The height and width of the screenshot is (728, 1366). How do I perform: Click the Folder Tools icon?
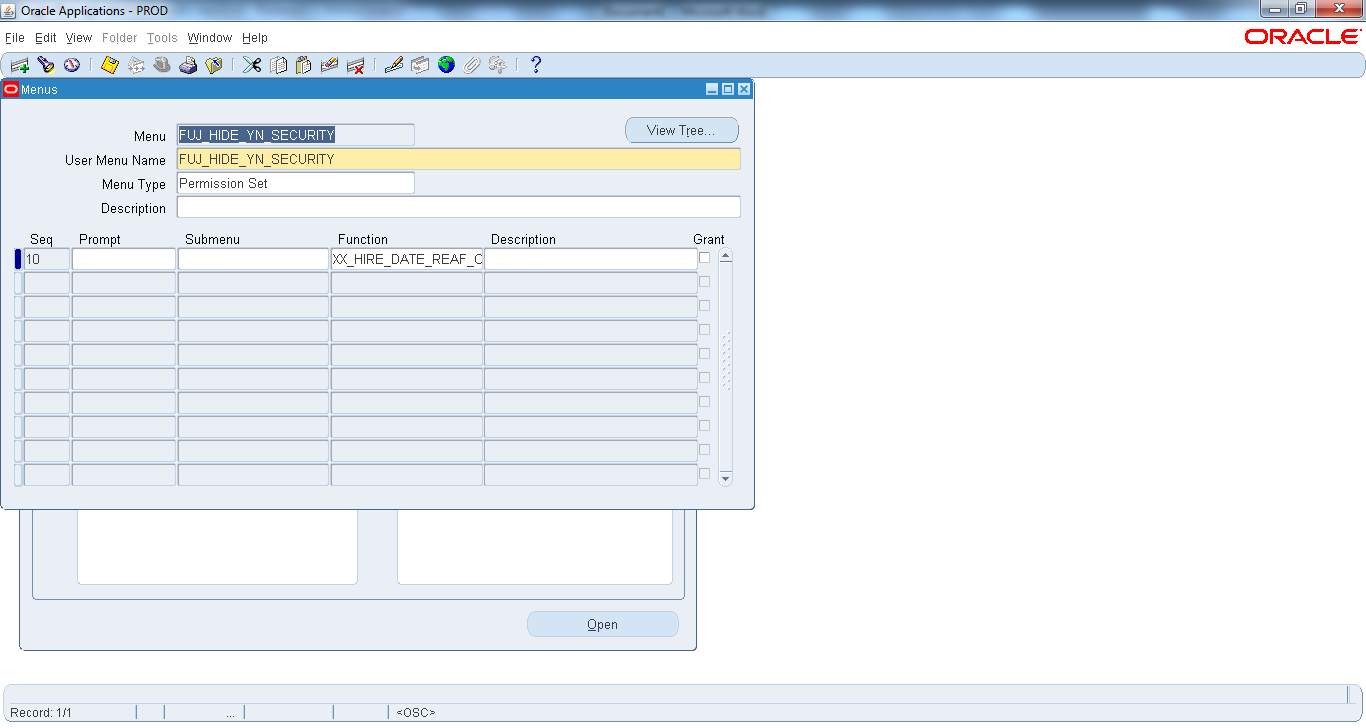click(x=497, y=65)
